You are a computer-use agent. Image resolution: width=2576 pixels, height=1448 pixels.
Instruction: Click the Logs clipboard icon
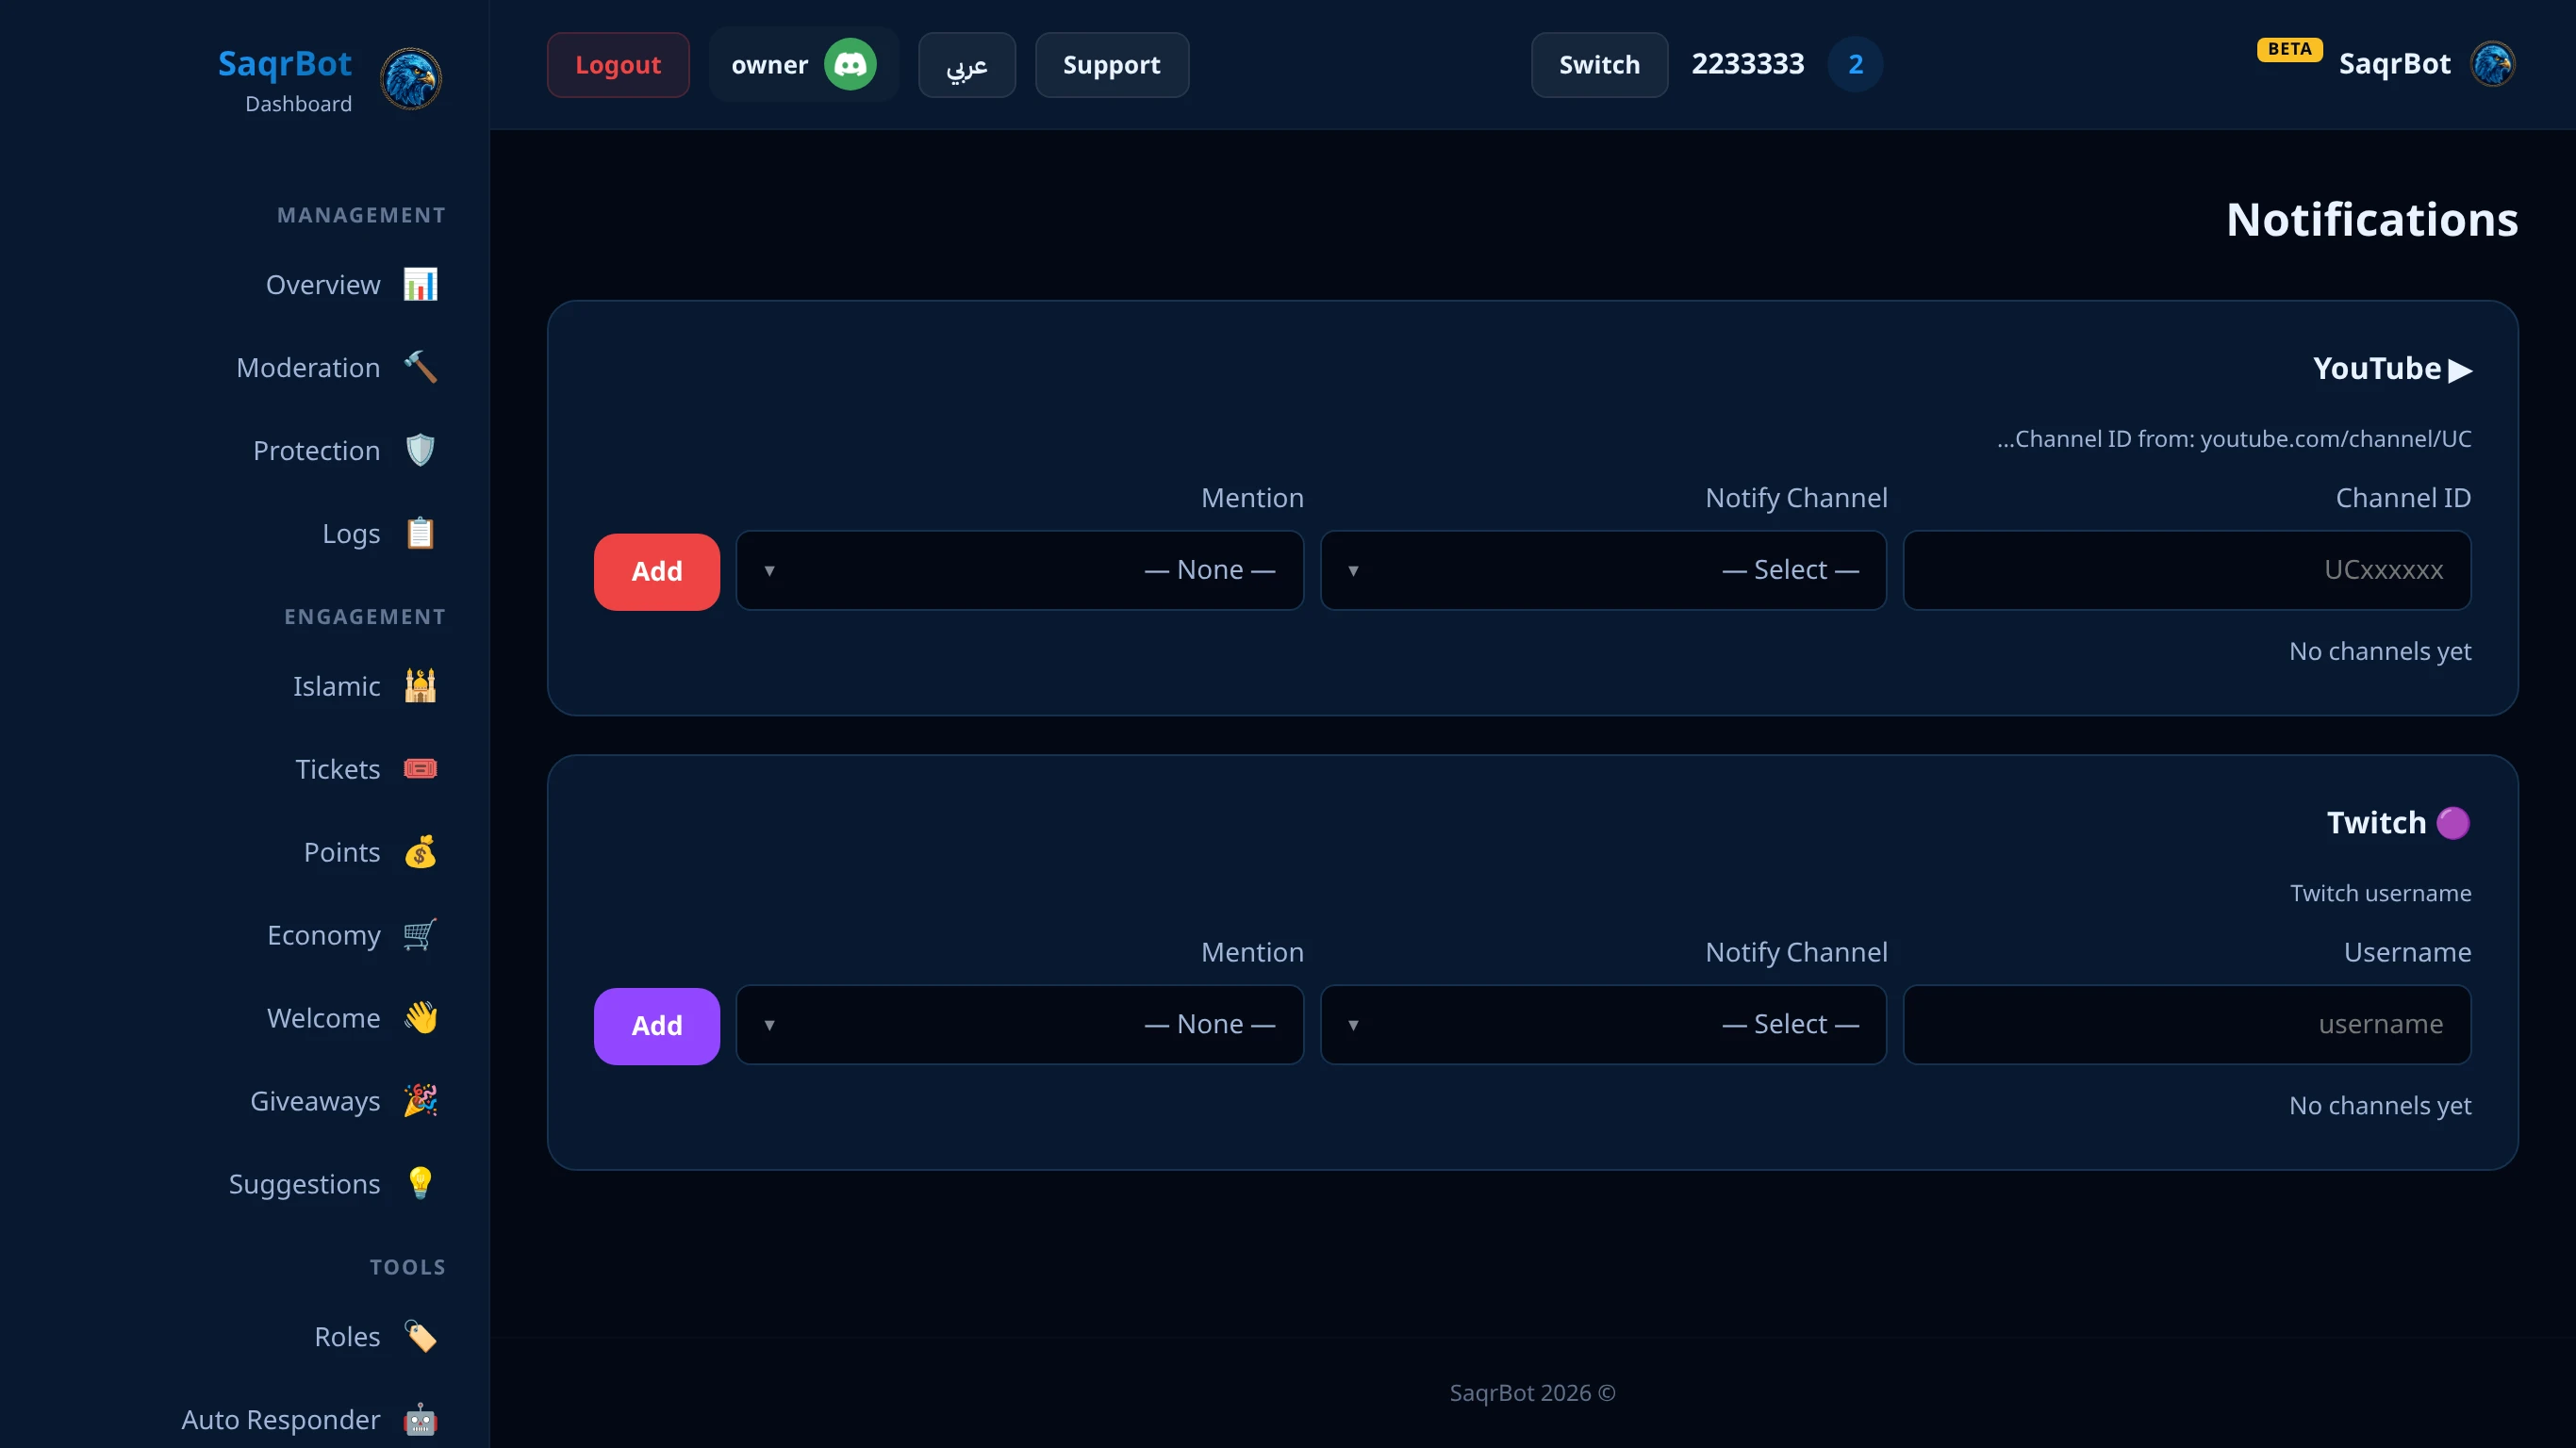[420, 534]
